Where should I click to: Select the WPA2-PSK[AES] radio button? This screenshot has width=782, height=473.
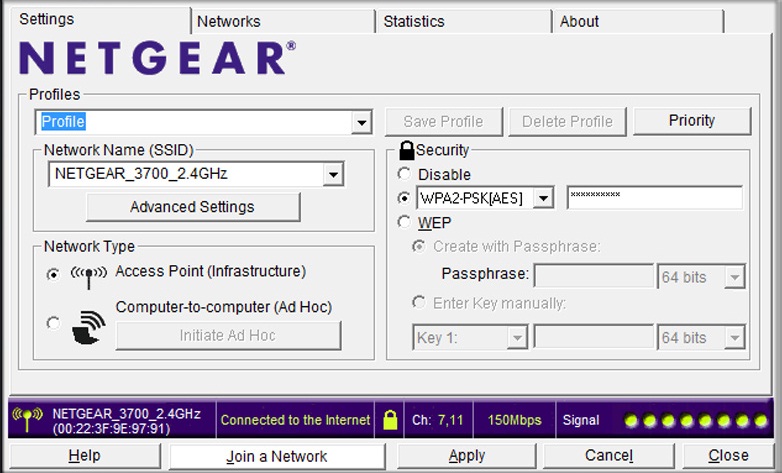tap(404, 198)
